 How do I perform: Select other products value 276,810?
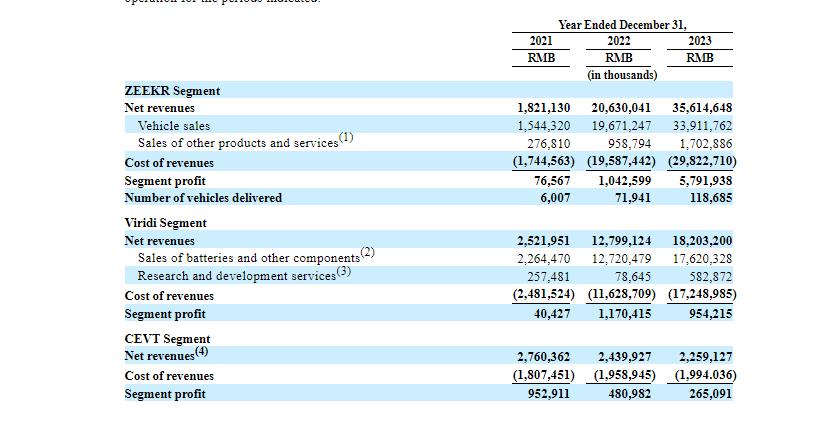548,144
